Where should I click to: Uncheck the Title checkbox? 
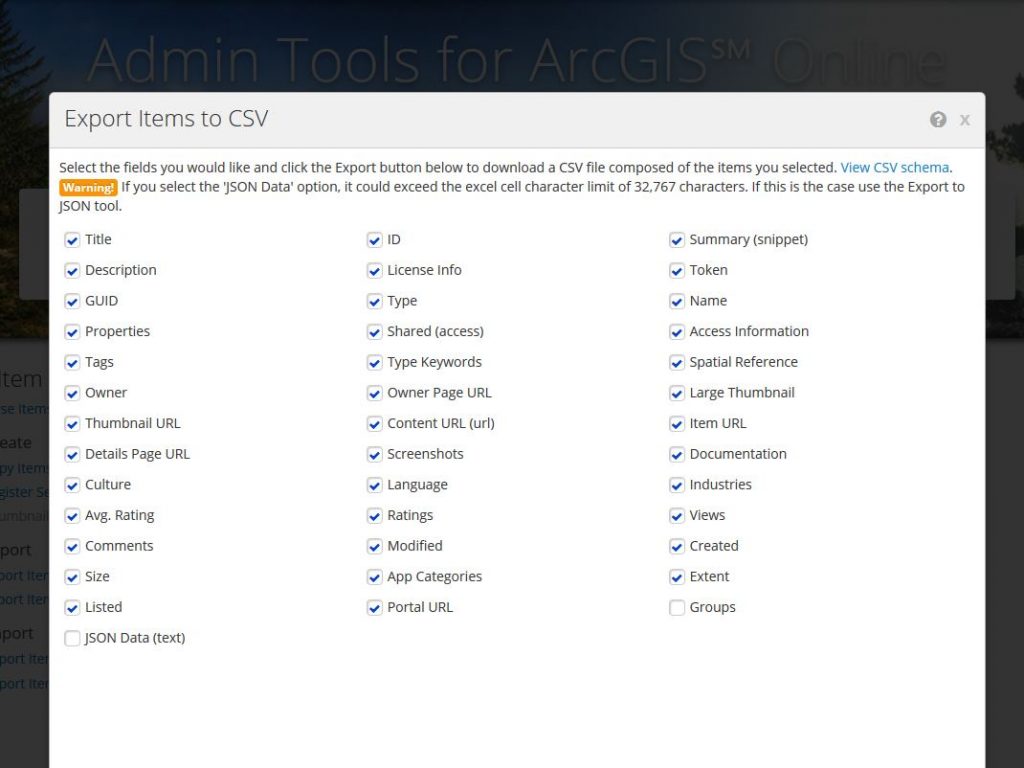pyautogui.click(x=72, y=240)
